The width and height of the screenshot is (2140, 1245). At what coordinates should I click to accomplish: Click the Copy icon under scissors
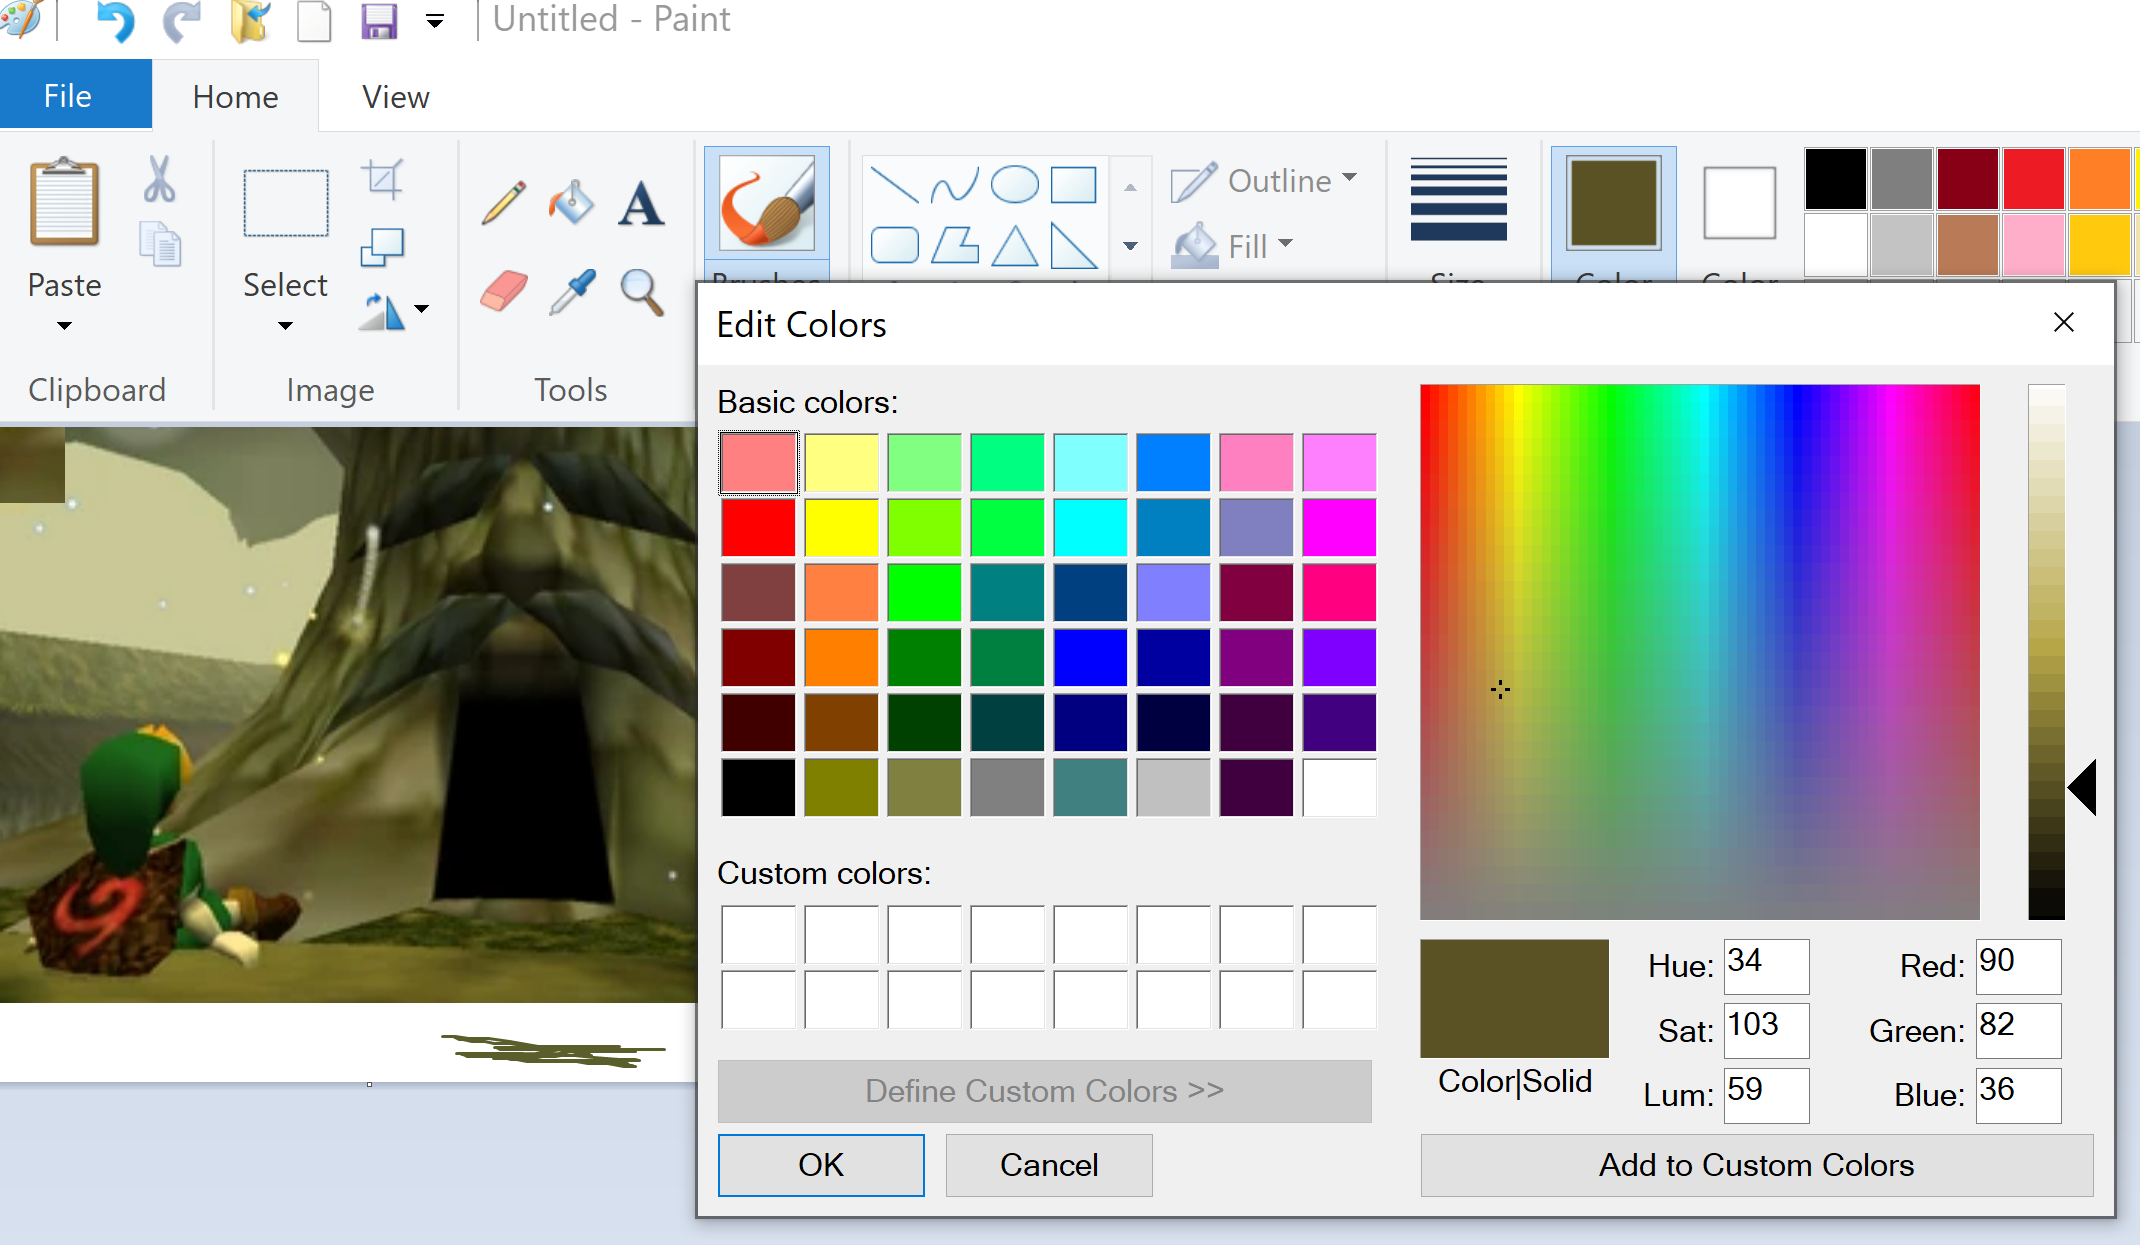click(160, 245)
